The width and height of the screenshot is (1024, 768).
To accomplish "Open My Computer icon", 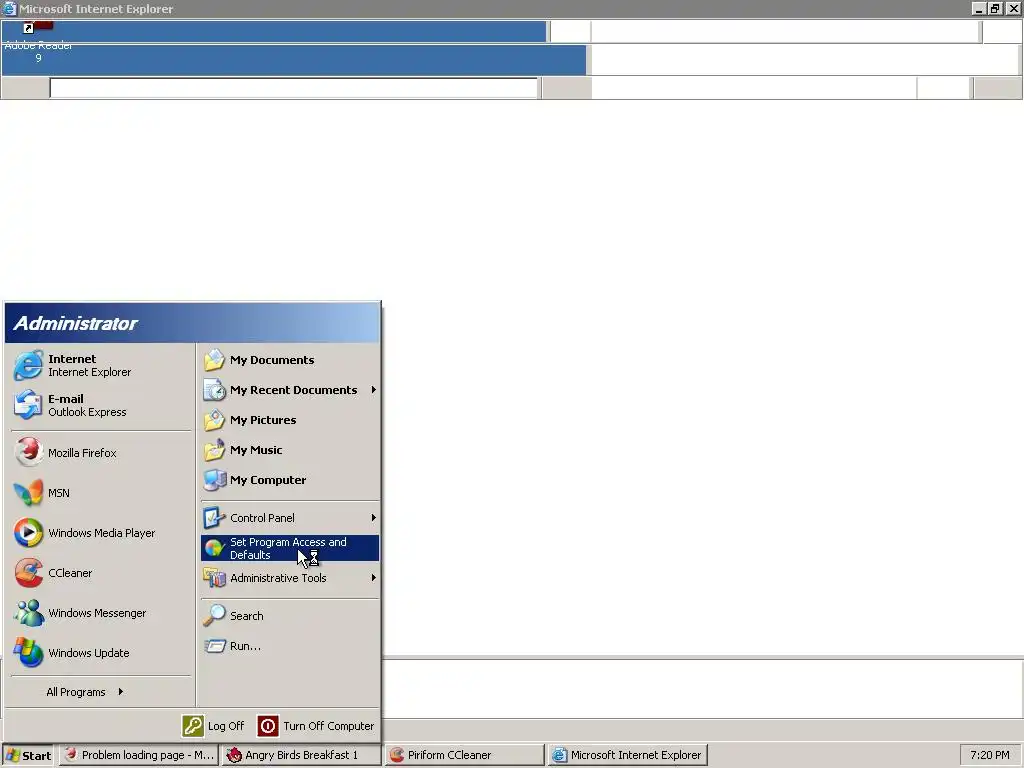I will [214, 480].
